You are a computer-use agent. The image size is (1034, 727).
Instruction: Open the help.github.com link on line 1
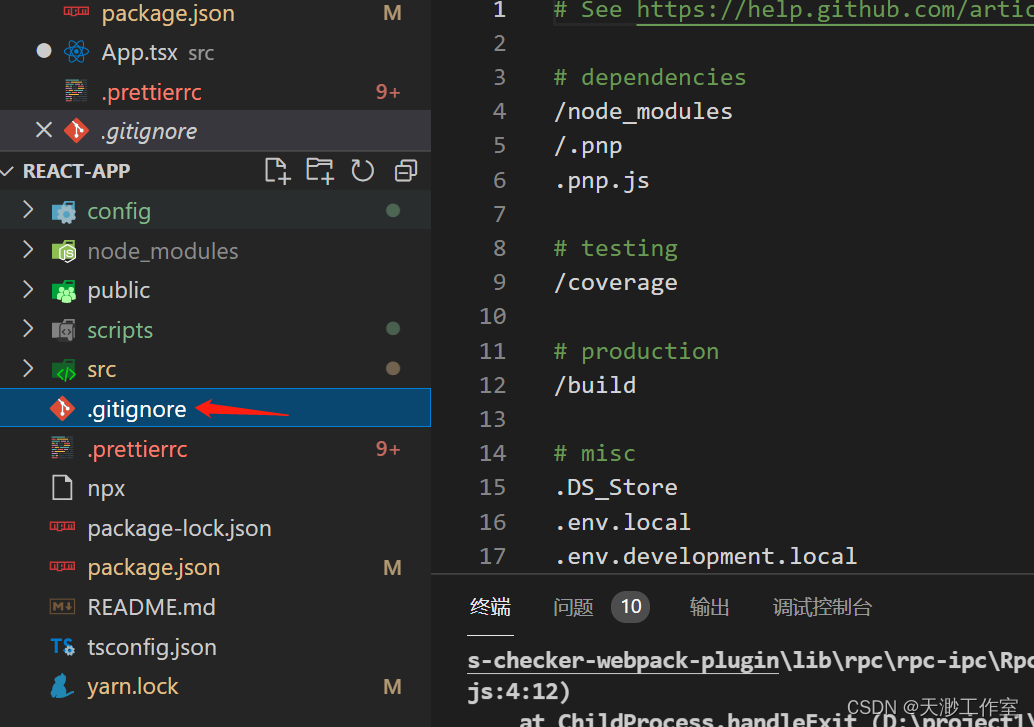point(835,10)
